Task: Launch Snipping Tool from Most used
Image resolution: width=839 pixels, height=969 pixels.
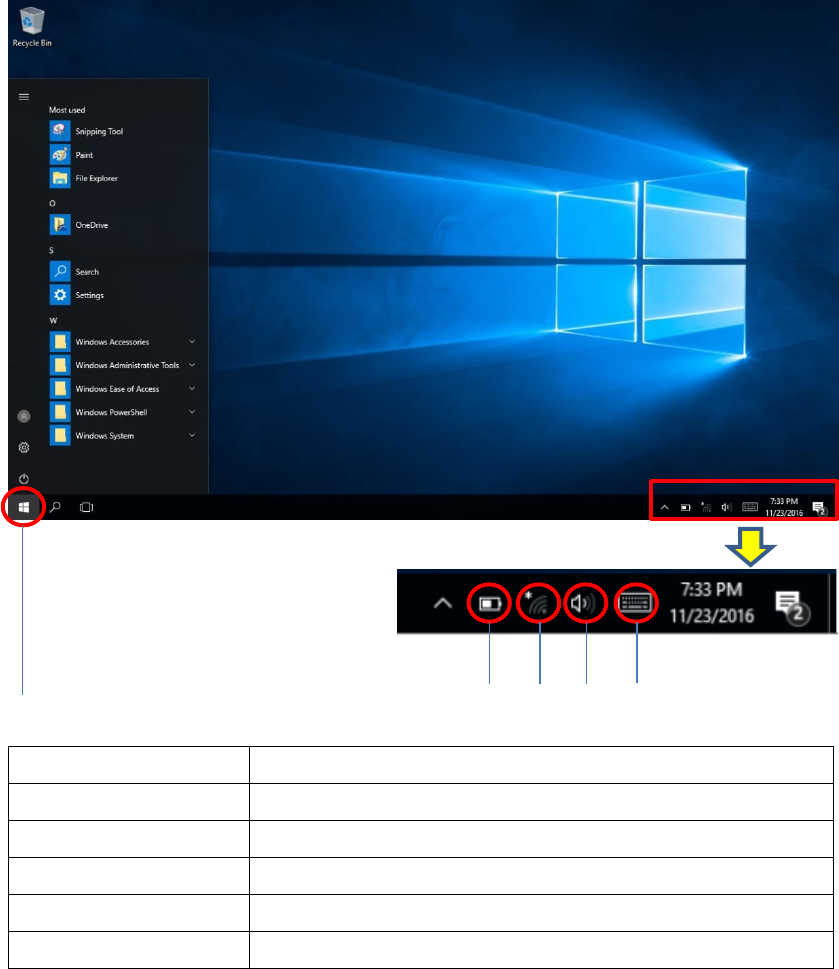Action: pyautogui.click(x=86, y=131)
